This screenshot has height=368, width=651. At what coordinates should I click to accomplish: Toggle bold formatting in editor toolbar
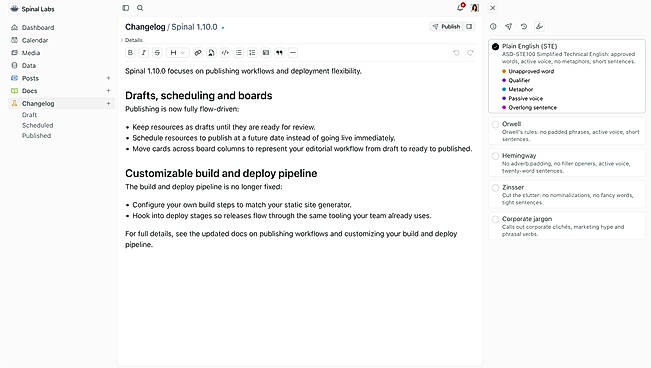pos(130,53)
